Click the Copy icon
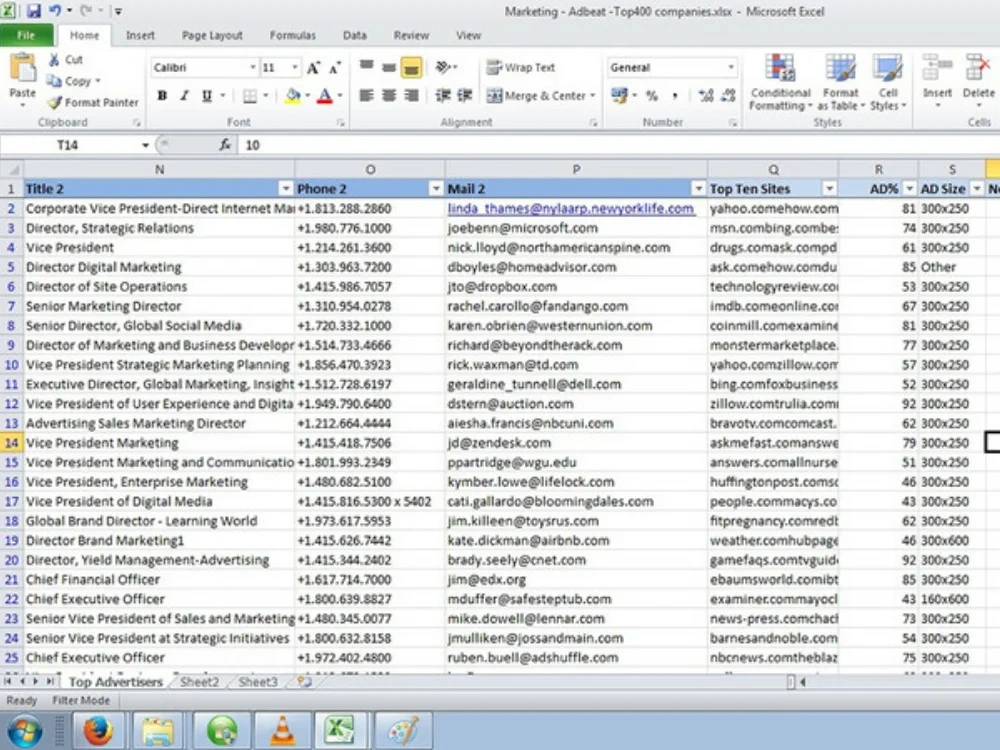 [x=54, y=81]
